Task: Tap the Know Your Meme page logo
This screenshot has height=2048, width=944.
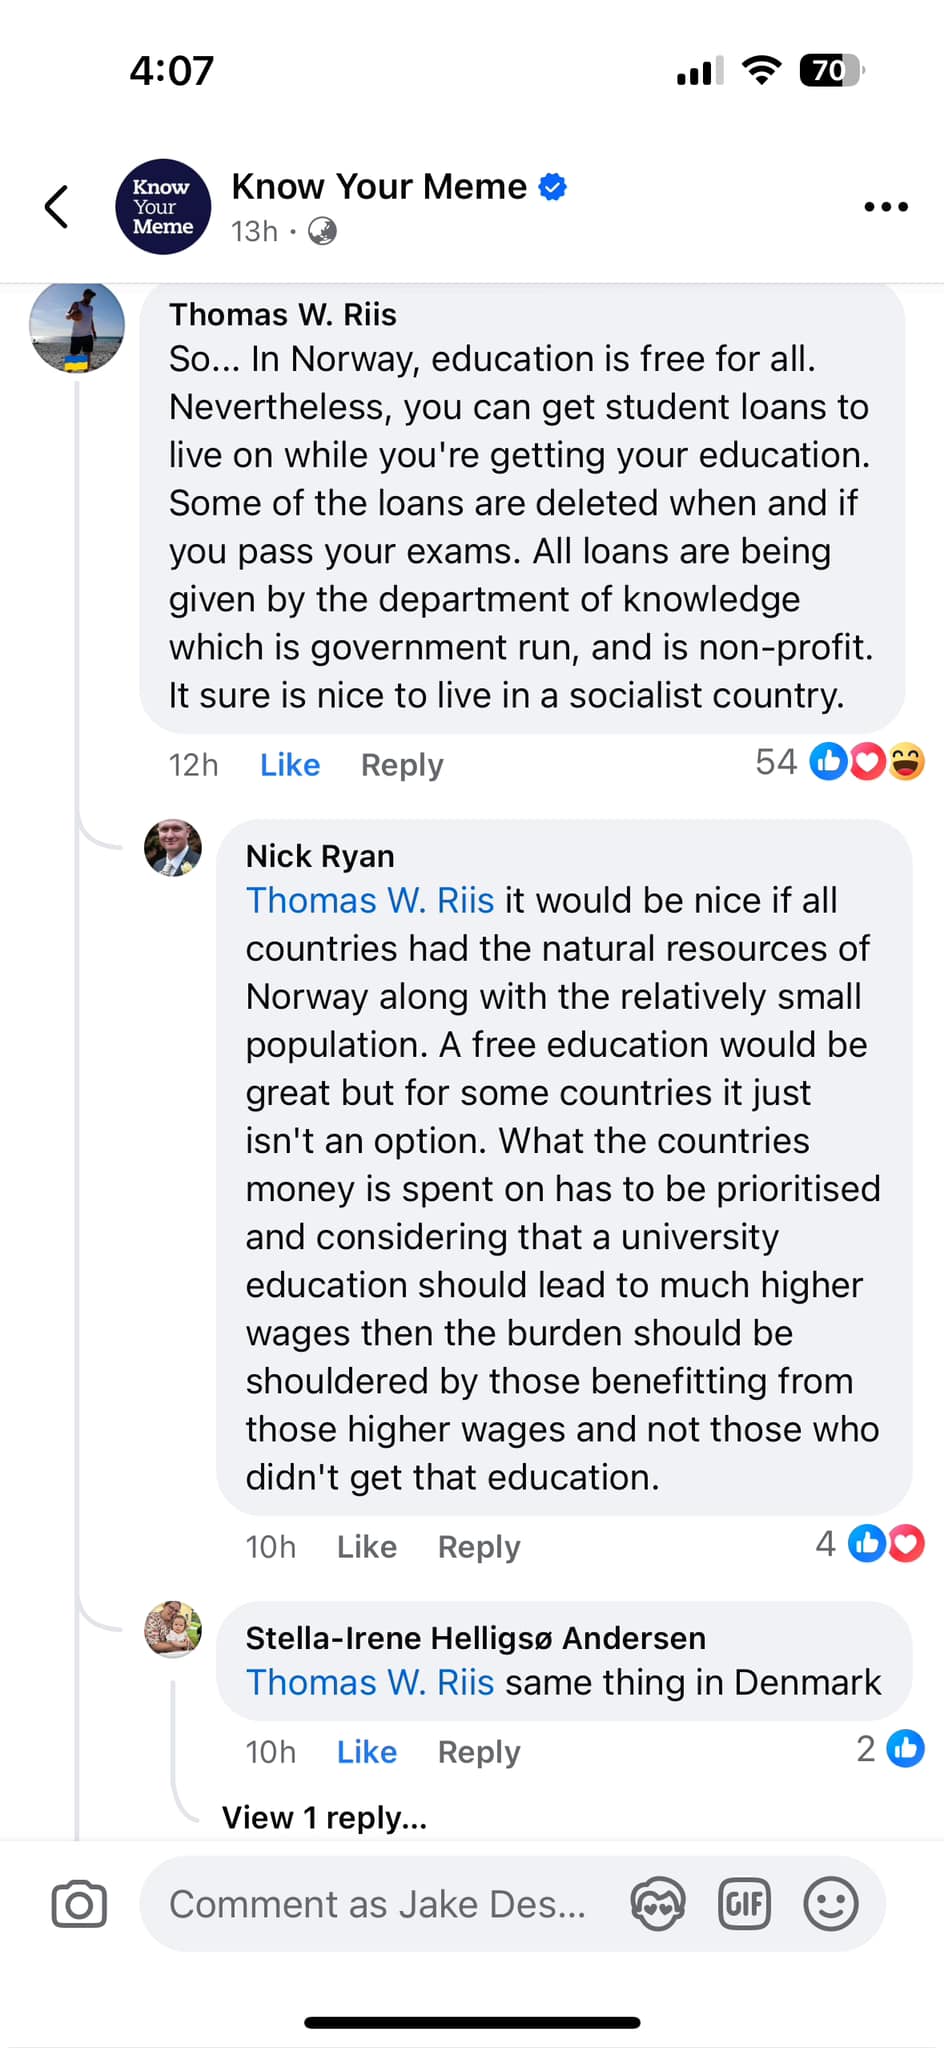Action: pos(163,207)
